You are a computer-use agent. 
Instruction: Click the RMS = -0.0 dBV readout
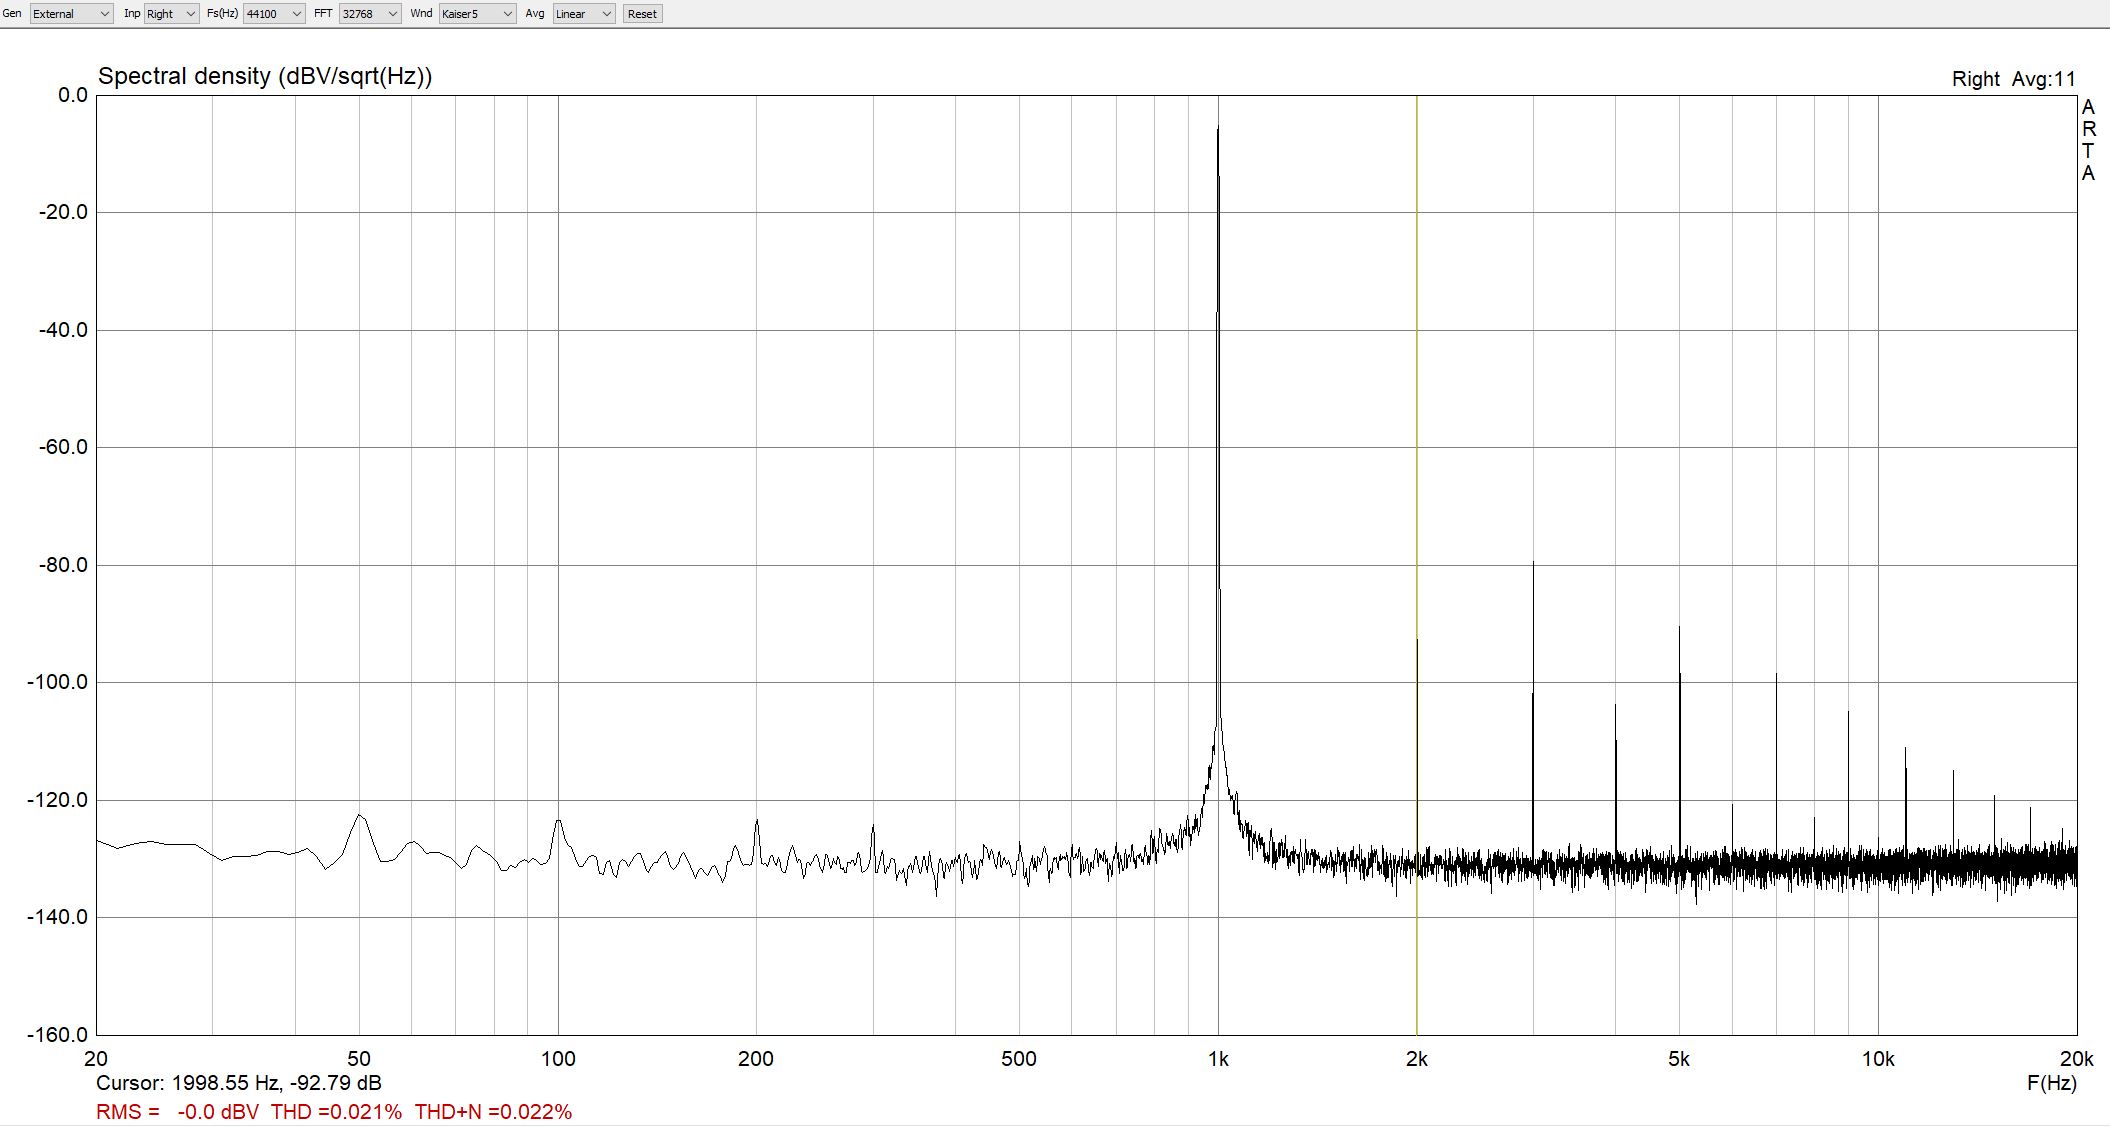click(x=177, y=1112)
